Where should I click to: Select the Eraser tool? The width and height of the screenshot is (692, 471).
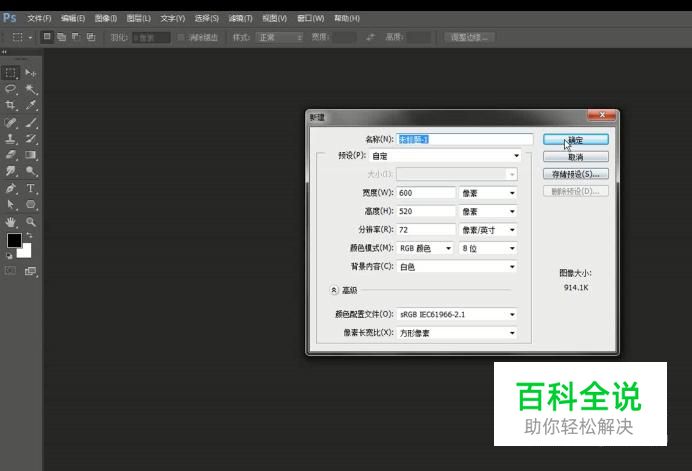point(11,155)
